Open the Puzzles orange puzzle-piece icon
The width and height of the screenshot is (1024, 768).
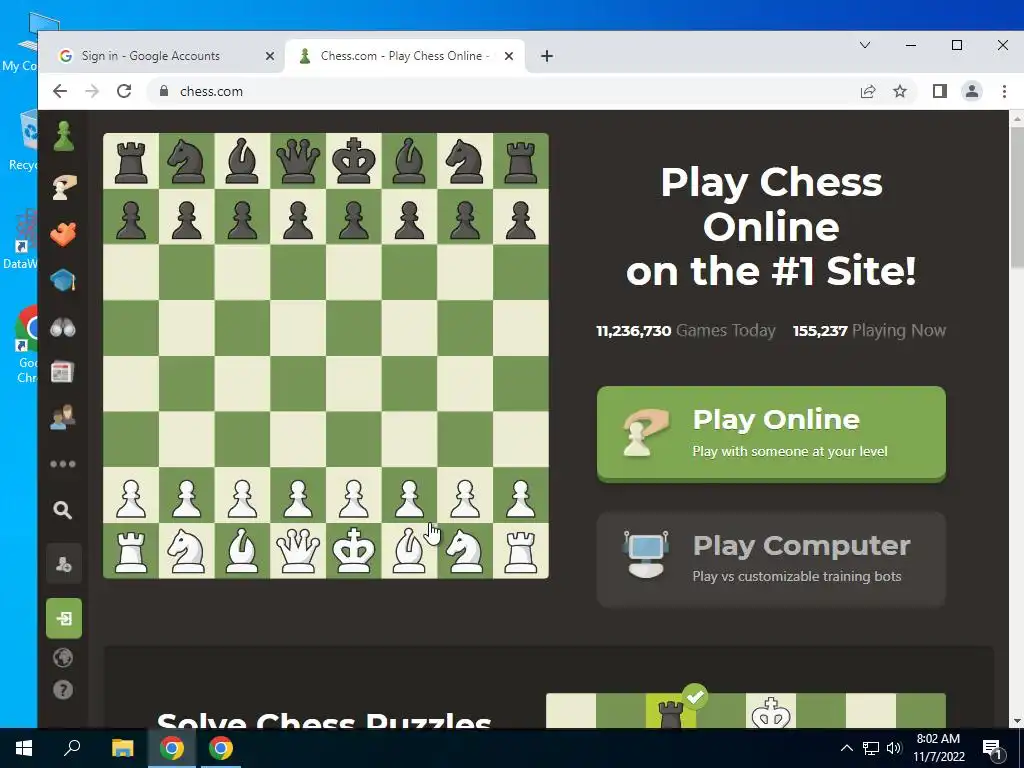coord(63,234)
